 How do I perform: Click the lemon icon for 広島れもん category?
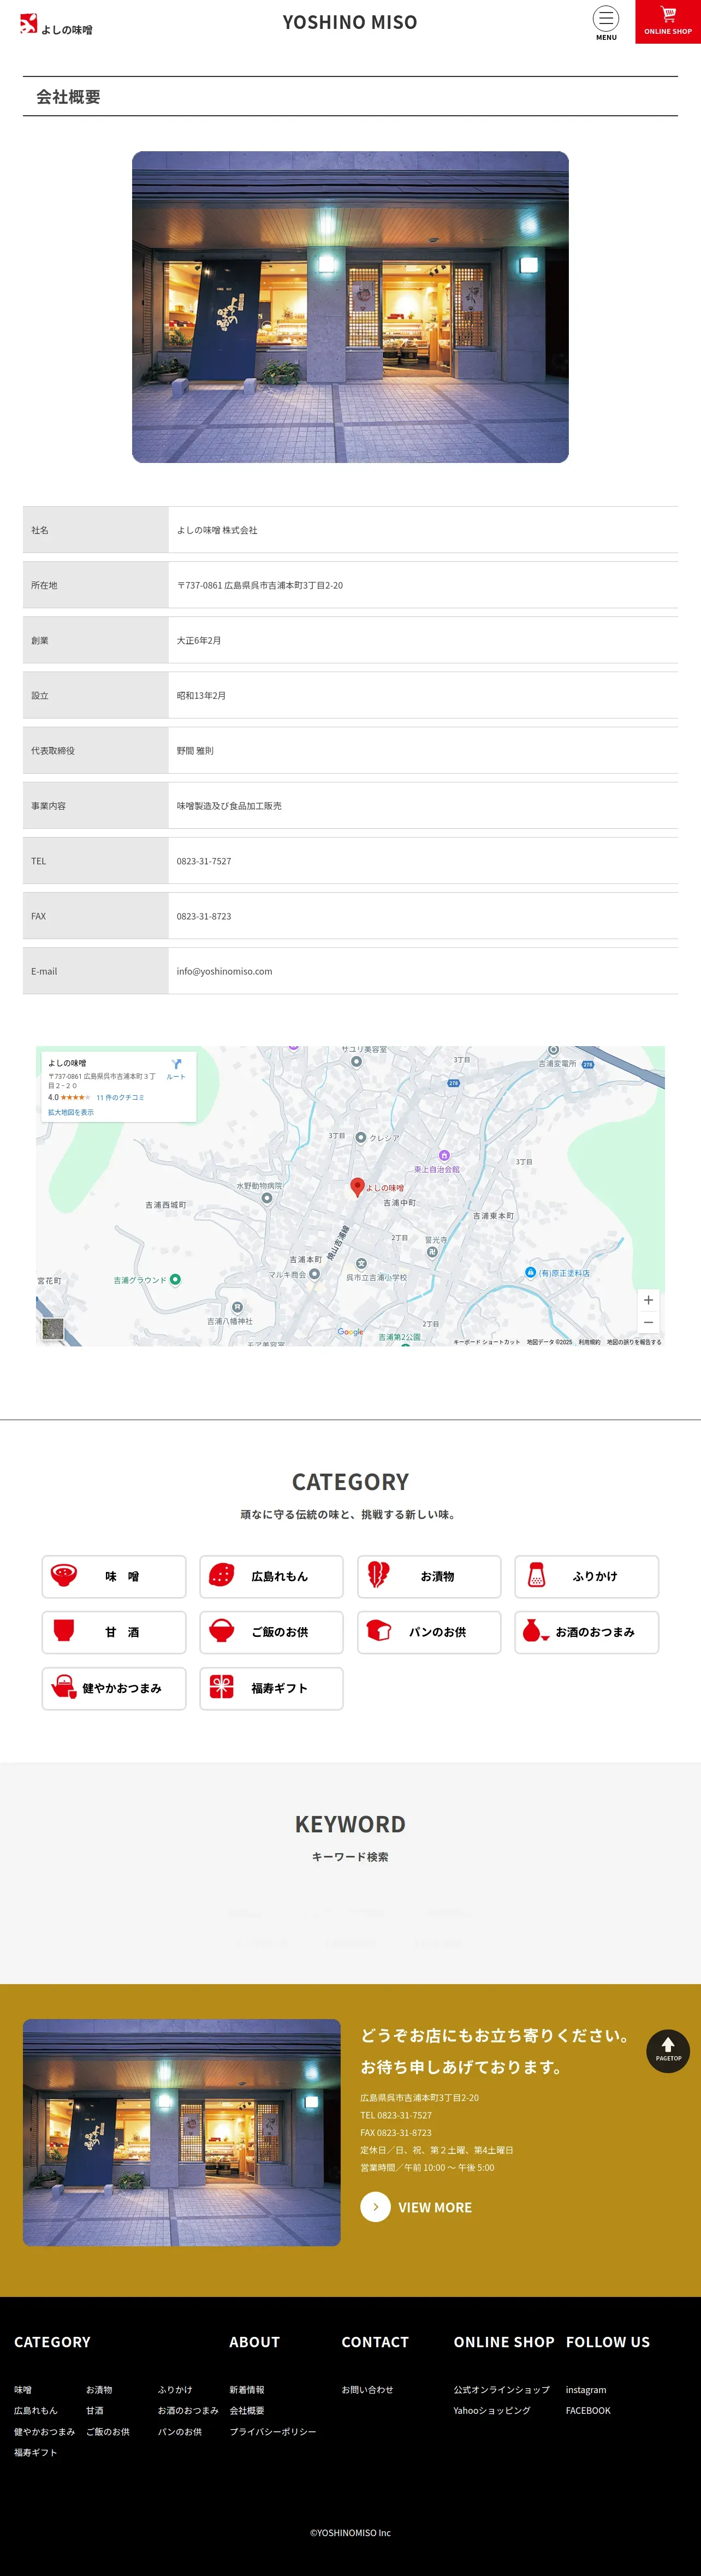222,1575
